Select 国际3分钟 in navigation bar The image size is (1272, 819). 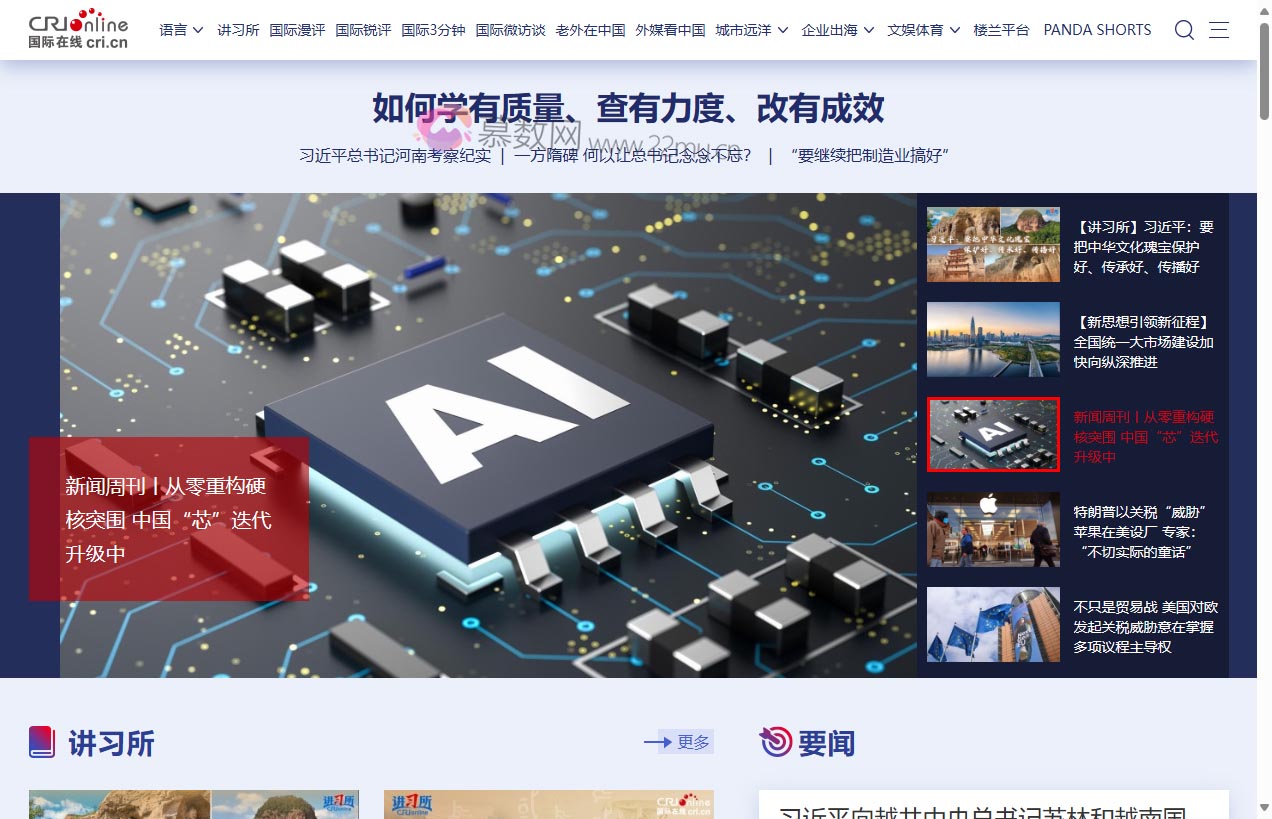(433, 30)
